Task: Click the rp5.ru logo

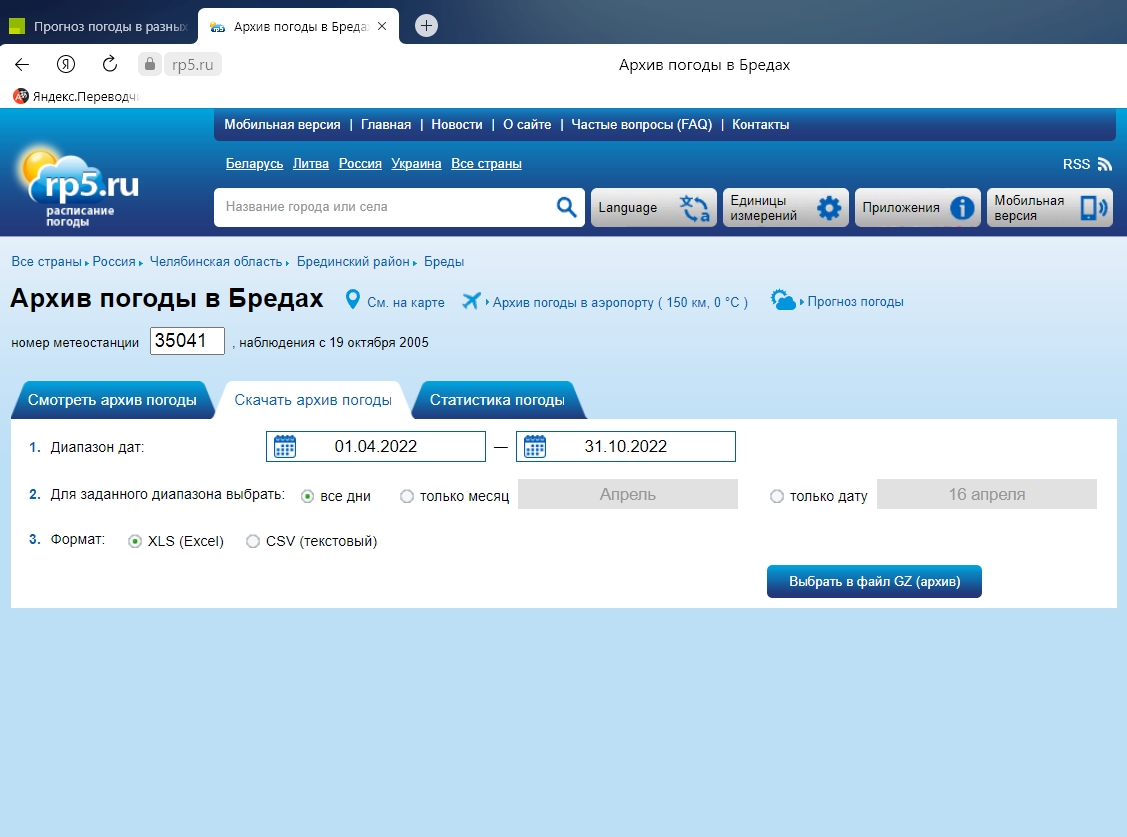Action: coord(78,187)
